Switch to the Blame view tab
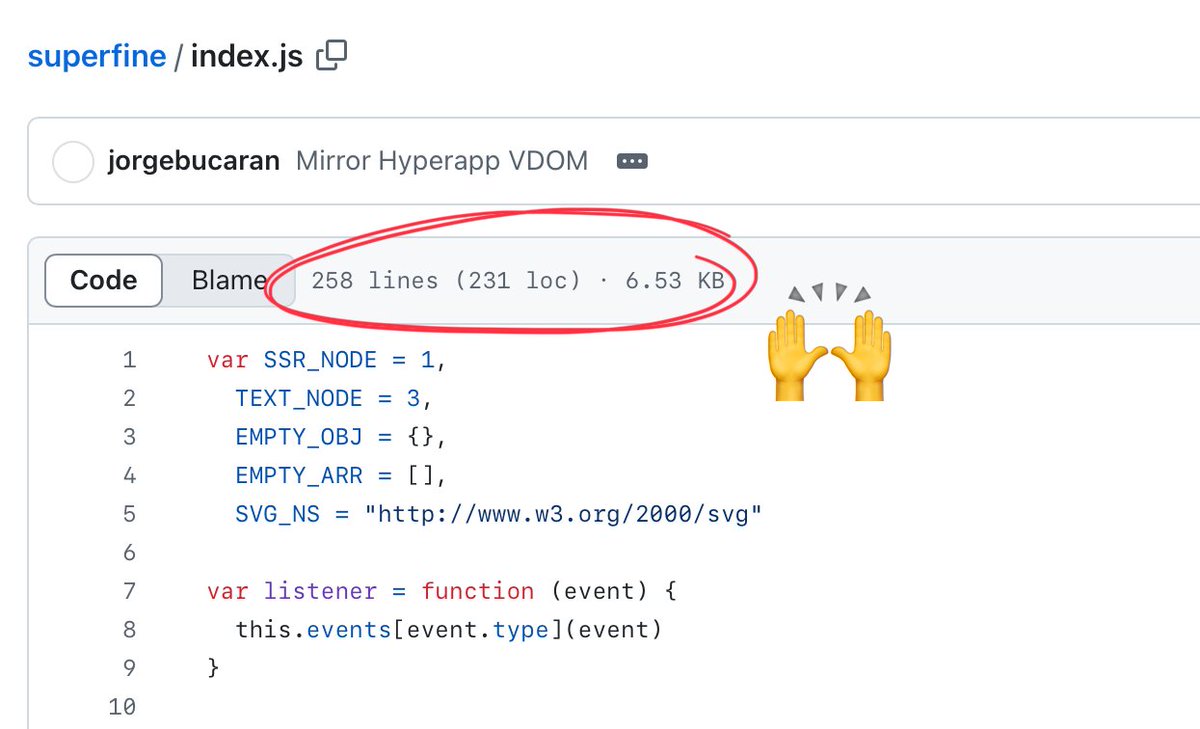This screenshot has height=729, width=1200. click(228, 280)
